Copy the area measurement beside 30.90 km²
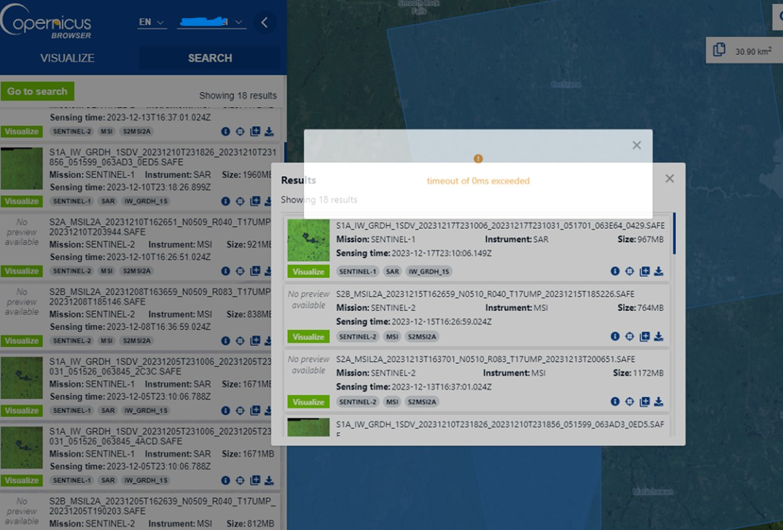 719,50
